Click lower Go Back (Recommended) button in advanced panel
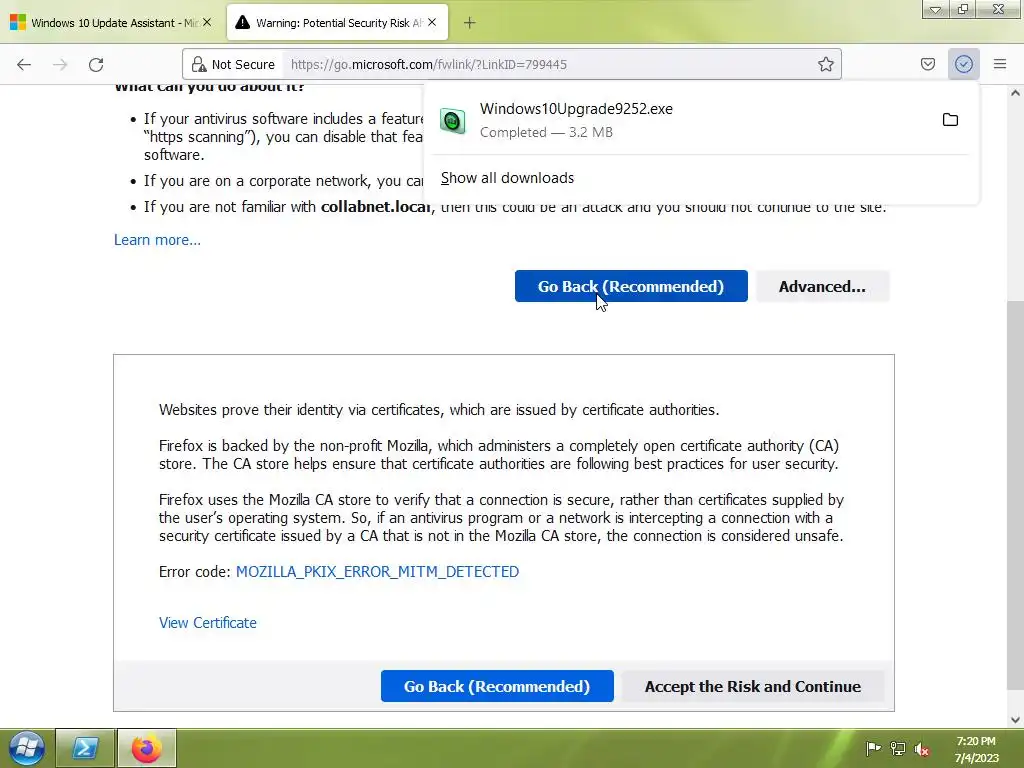 (x=497, y=686)
